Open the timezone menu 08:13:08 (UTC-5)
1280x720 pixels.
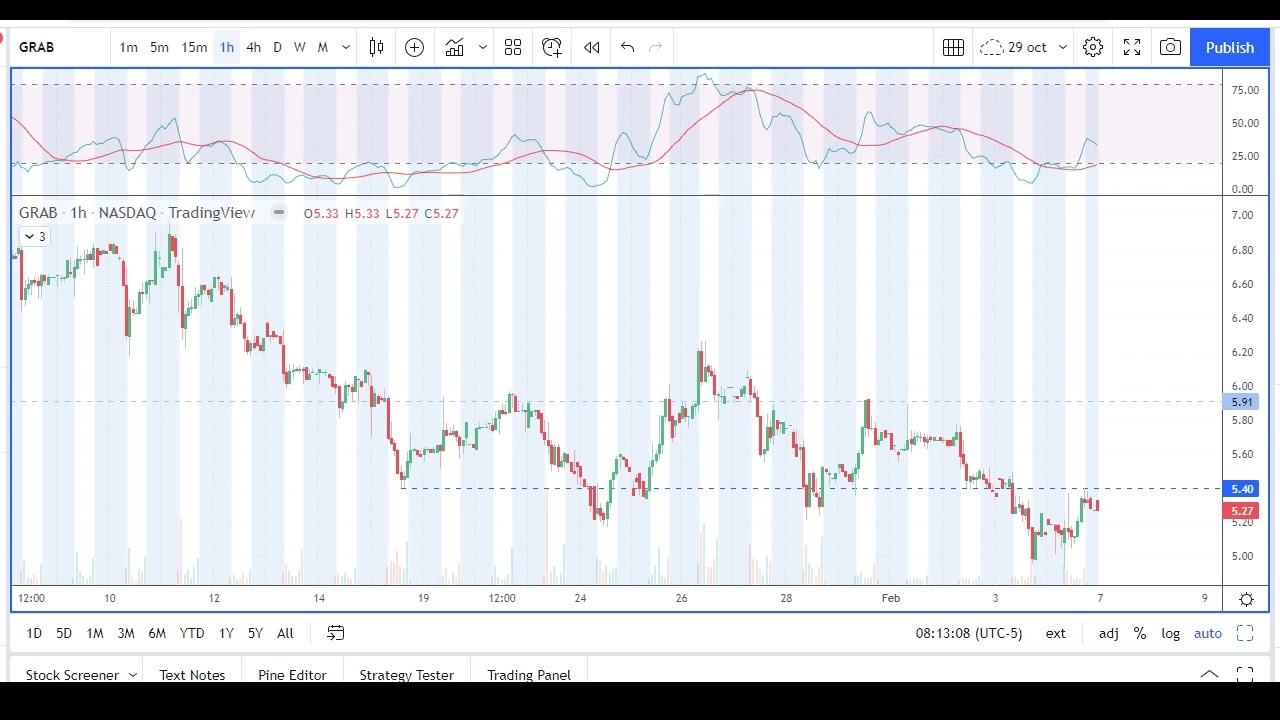point(969,633)
